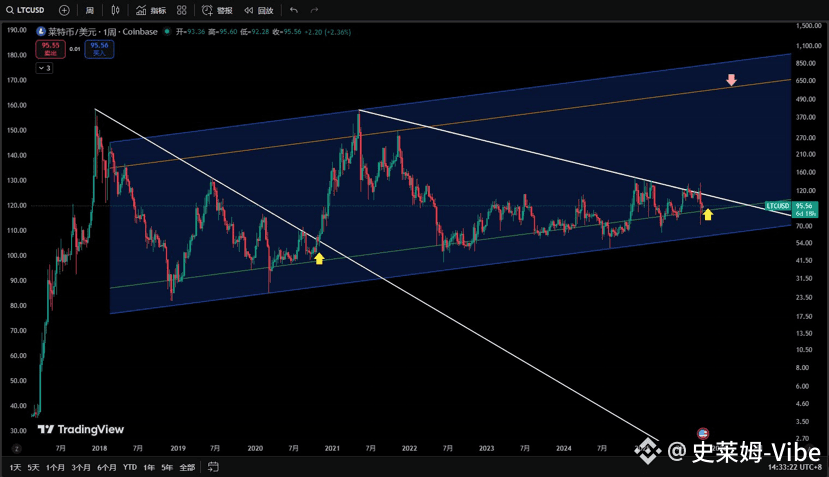The width and height of the screenshot is (829, 477).
Task: Click the 14:33:22 UTC+8 timezone setting
Action: tap(795, 467)
